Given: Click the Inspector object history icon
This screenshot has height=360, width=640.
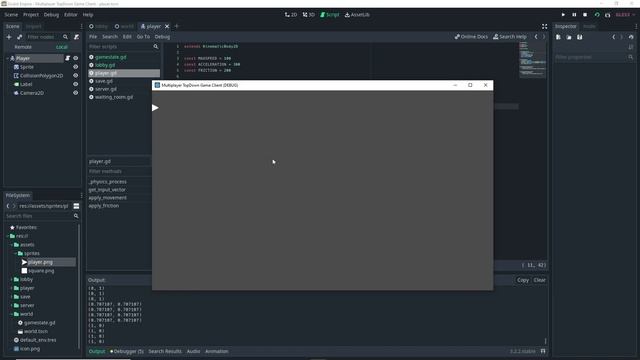Looking at the screenshot, I should 631,37.
